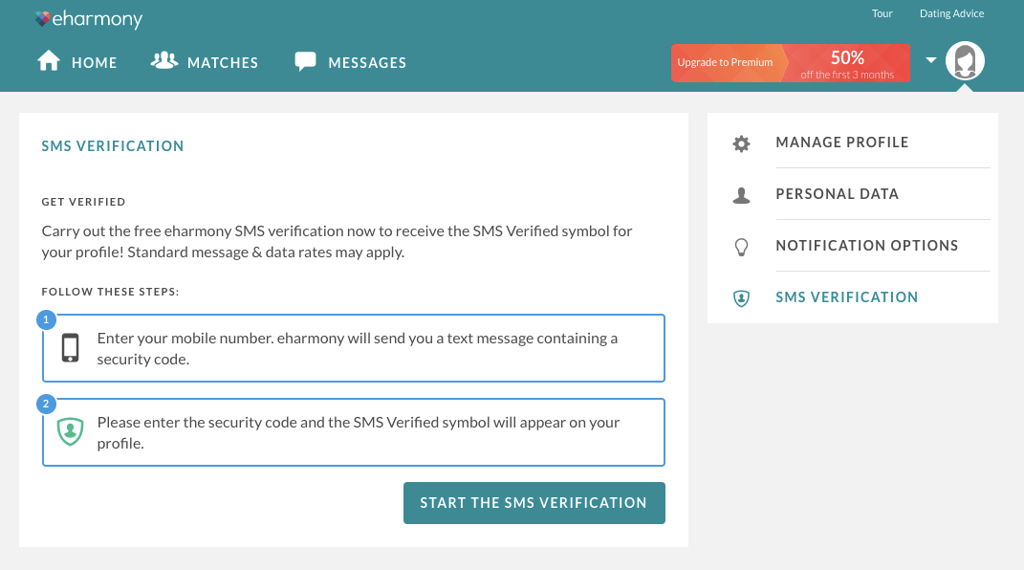Click the Matches people icon
The height and width of the screenshot is (570, 1024).
click(164, 61)
